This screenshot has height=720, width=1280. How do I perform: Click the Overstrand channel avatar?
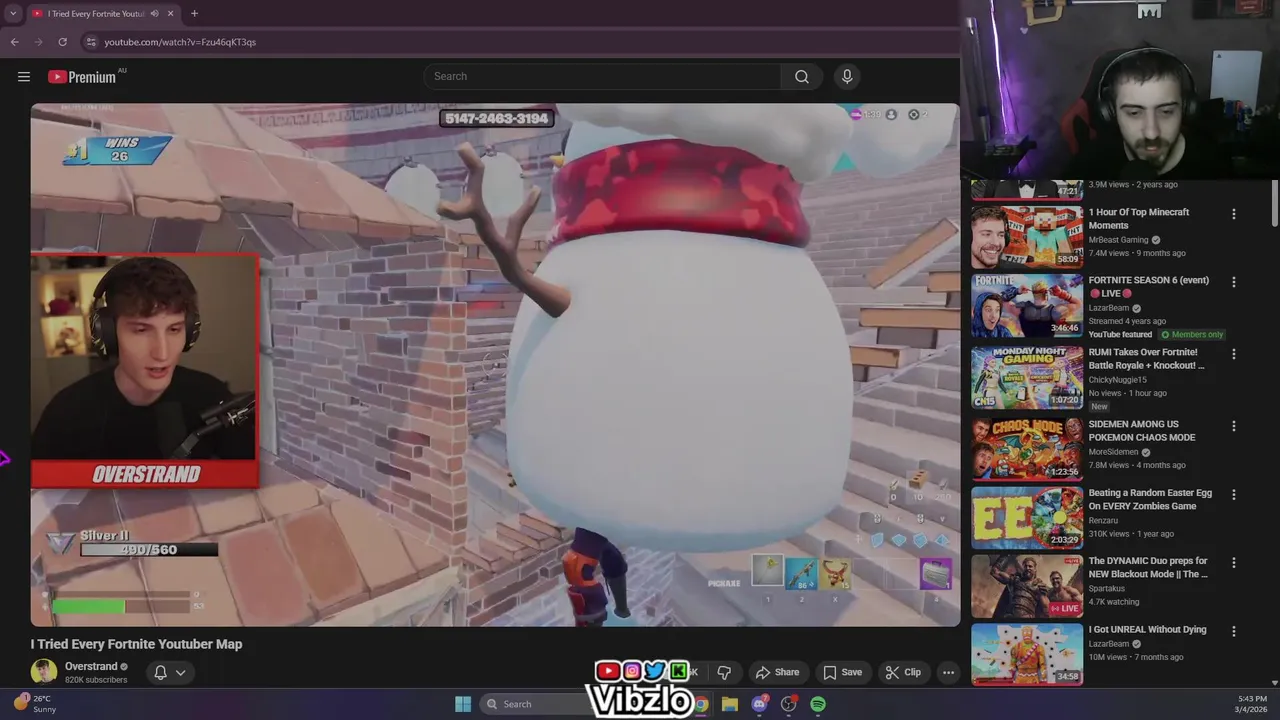44,672
